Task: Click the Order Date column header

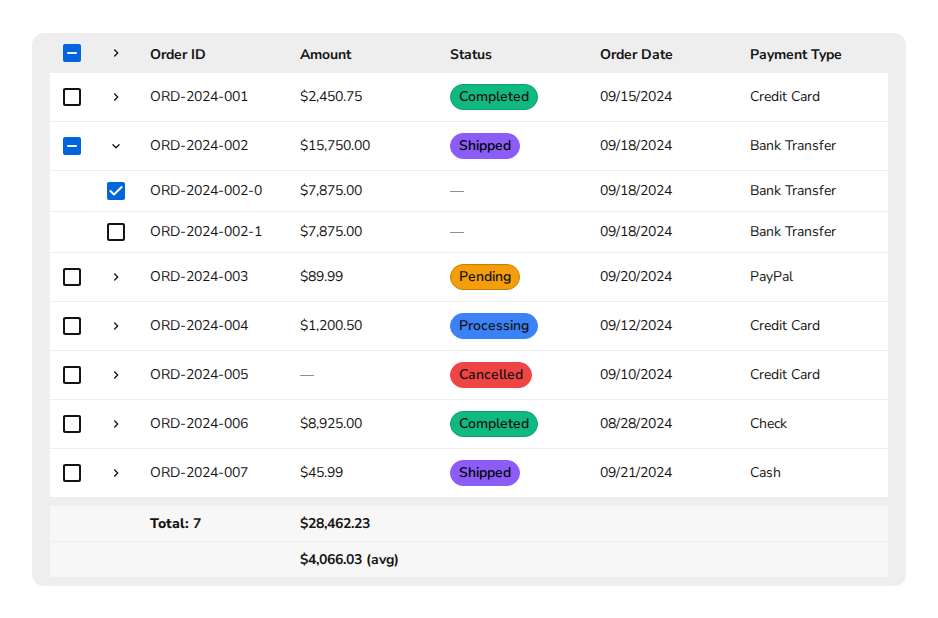Action: click(x=636, y=54)
